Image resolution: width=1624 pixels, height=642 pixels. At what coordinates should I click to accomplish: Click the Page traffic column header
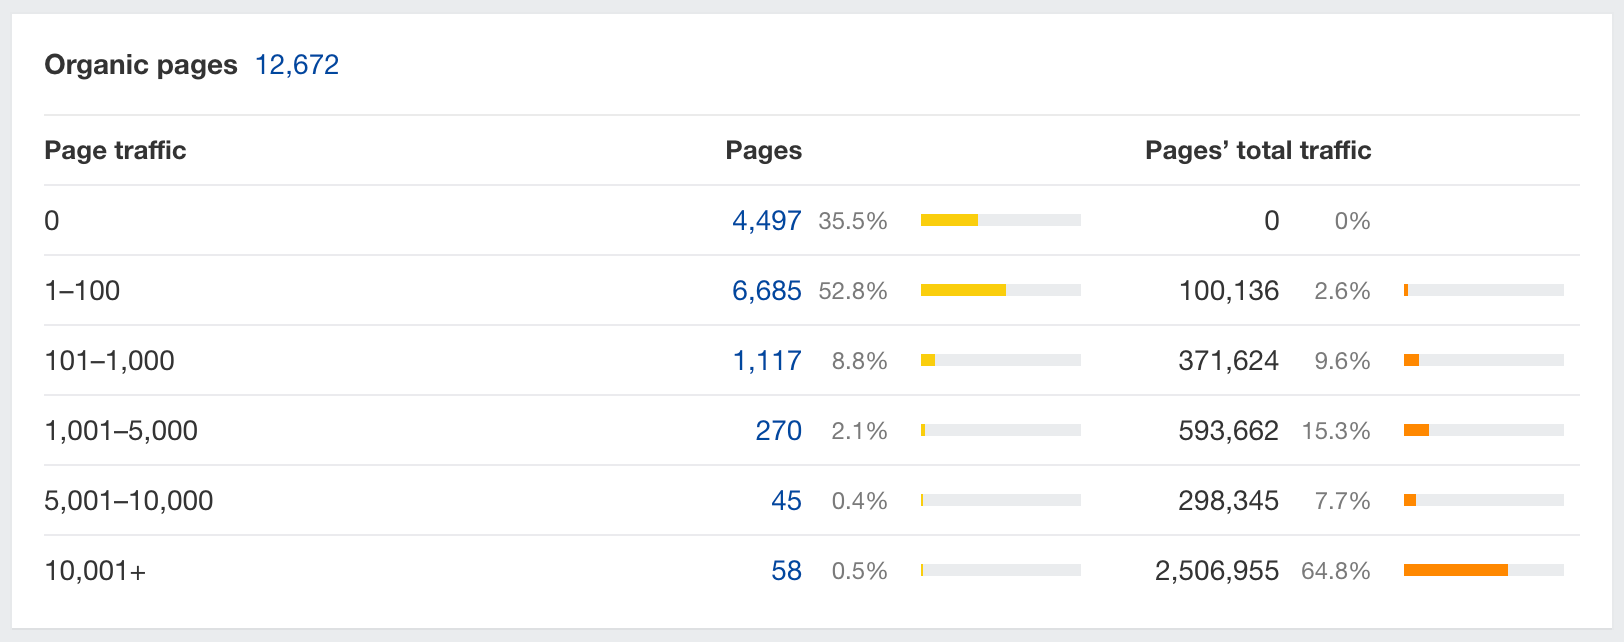(115, 150)
